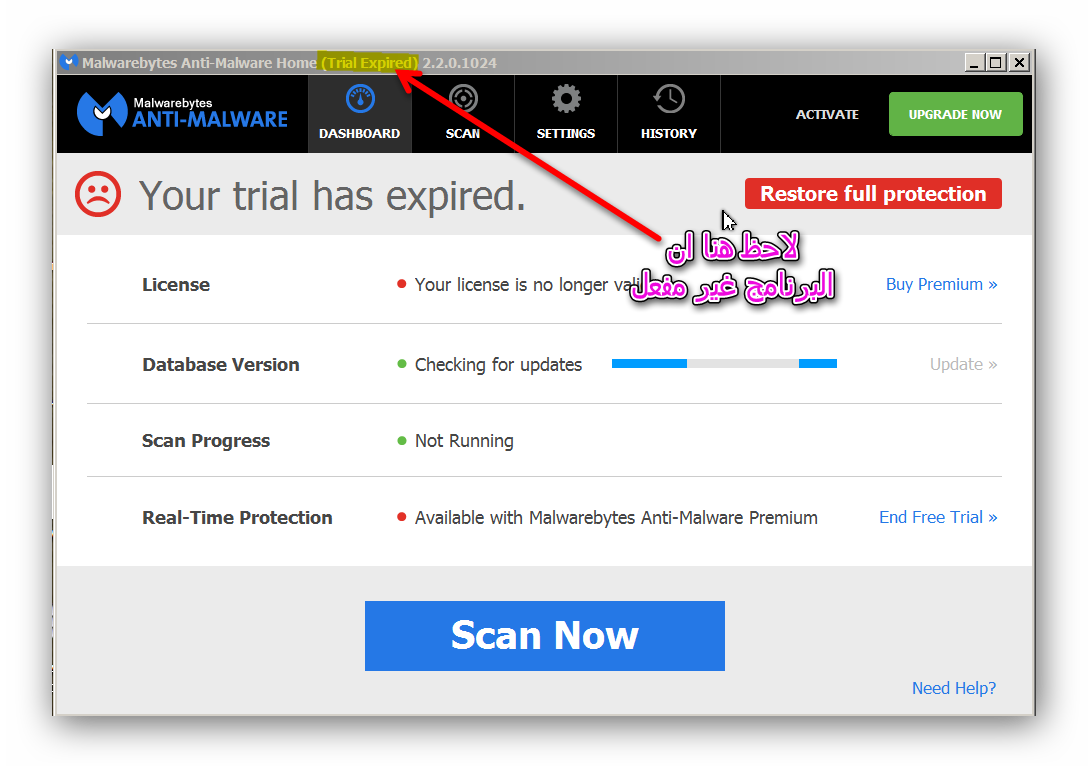Click the title bar Malwarebytes app icon
Viewport: 1088px width, 766px height.
[68, 62]
